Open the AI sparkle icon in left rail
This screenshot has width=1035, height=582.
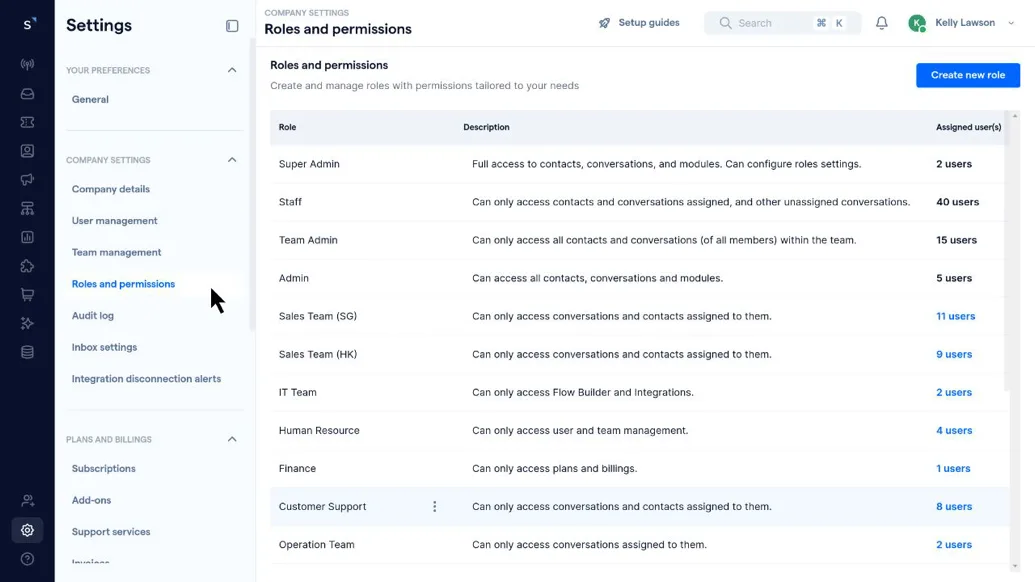[27, 323]
